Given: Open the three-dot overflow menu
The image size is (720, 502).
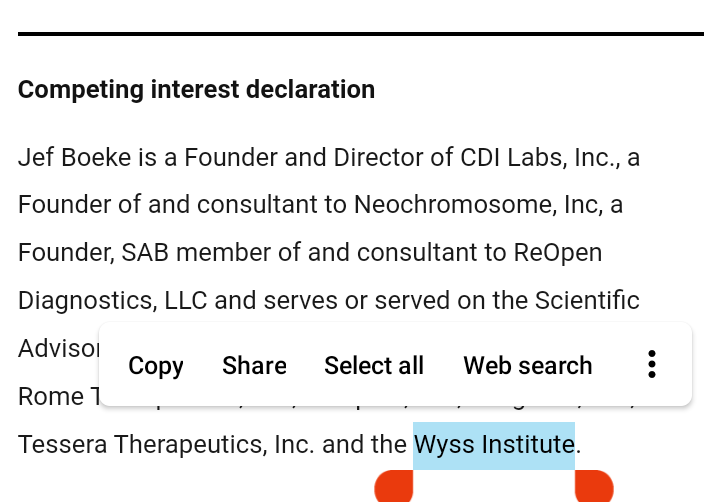Looking at the screenshot, I should pos(651,365).
